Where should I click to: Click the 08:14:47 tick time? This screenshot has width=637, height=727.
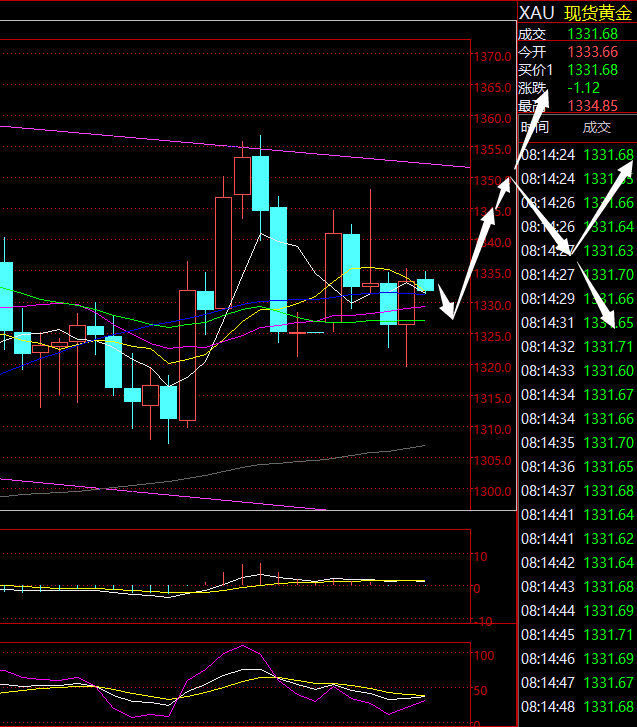(x=548, y=683)
